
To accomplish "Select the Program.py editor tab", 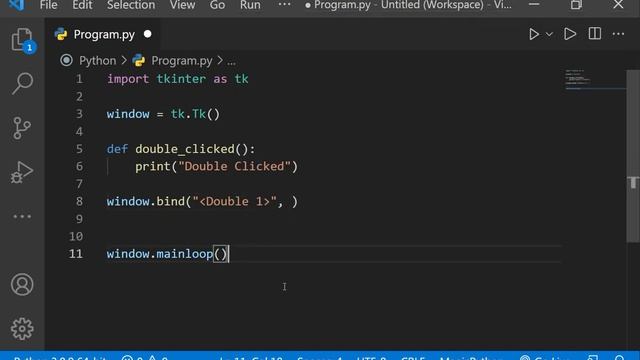I will (x=103, y=34).
